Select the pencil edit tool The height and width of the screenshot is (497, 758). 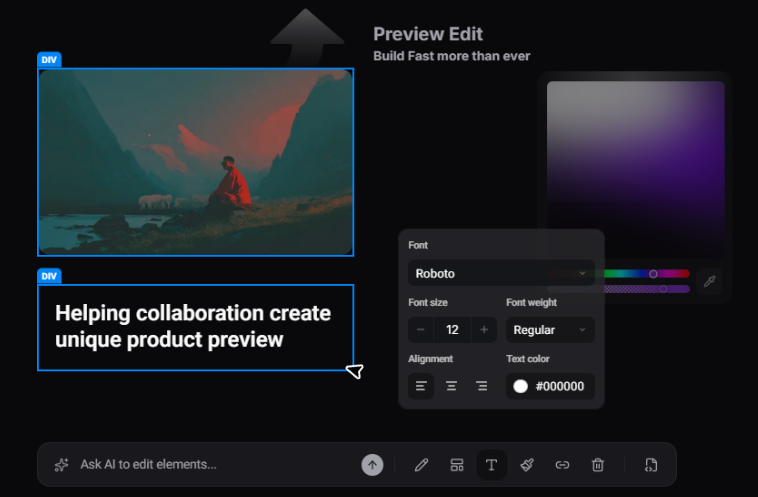click(x=422, y=465)
